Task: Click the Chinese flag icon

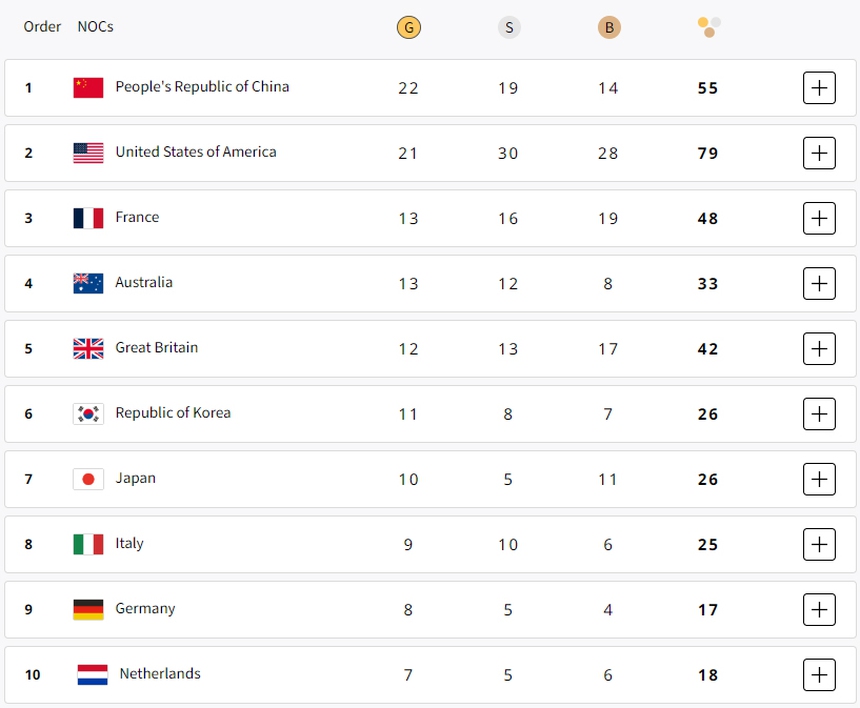Action: click(88, 87)
